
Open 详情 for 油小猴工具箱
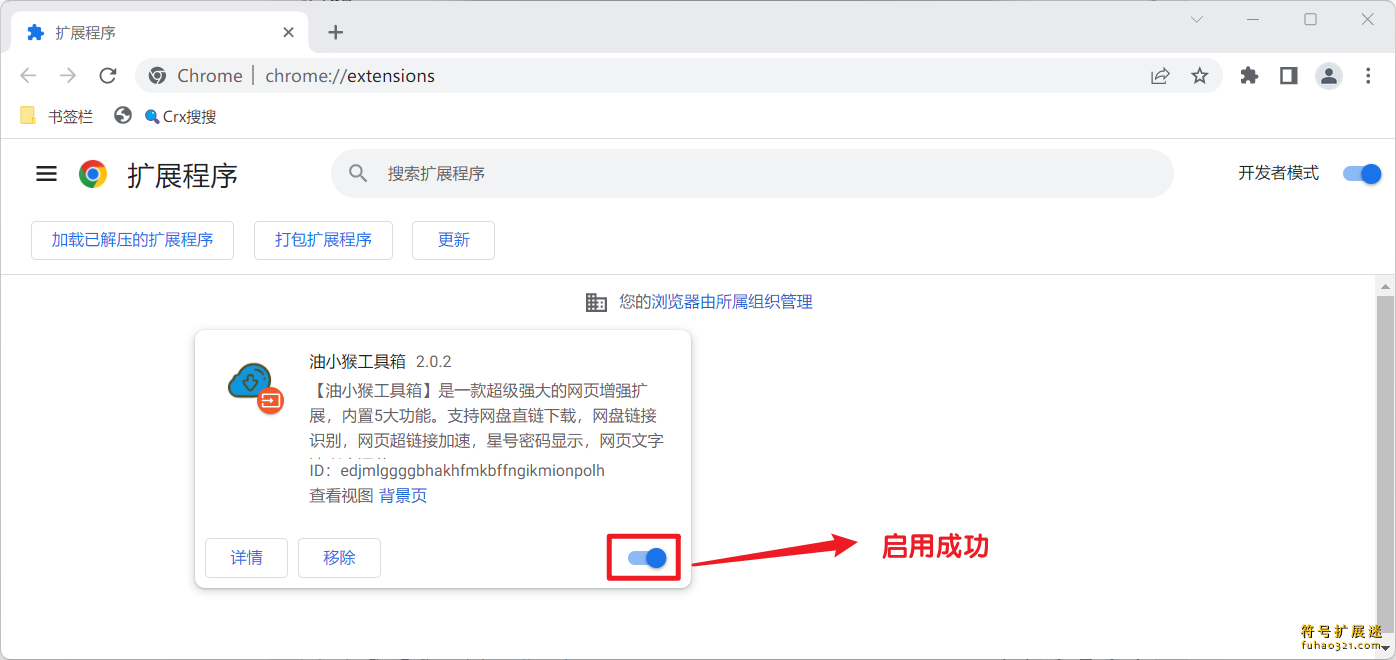pos(246,558)
